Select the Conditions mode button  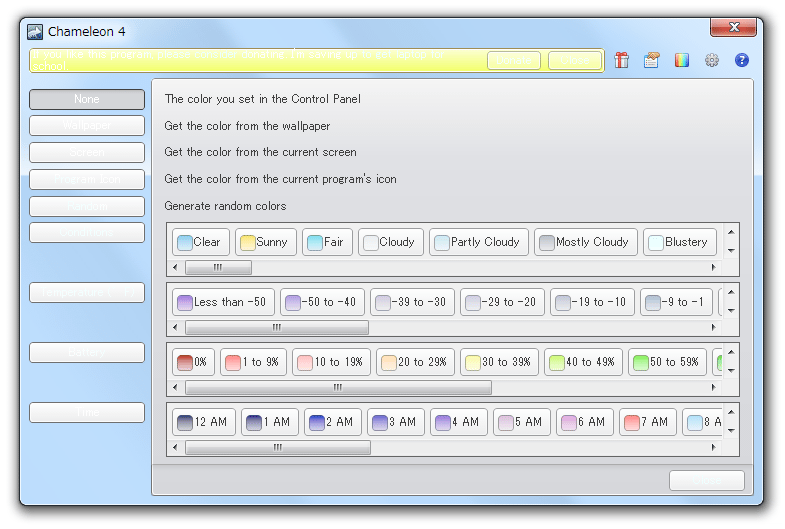pyautogui.click(x=87, y=232)
